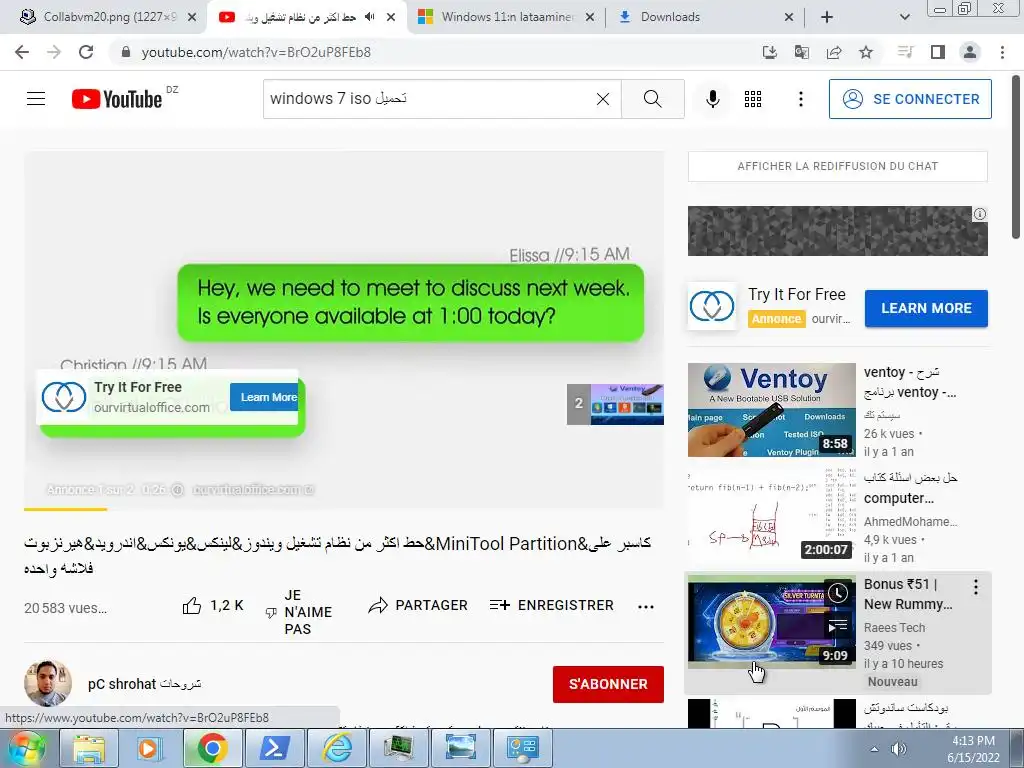Open the Chrome profile avatar
The height and width of the screenshot is (768, 1024).
coord(970,52)
